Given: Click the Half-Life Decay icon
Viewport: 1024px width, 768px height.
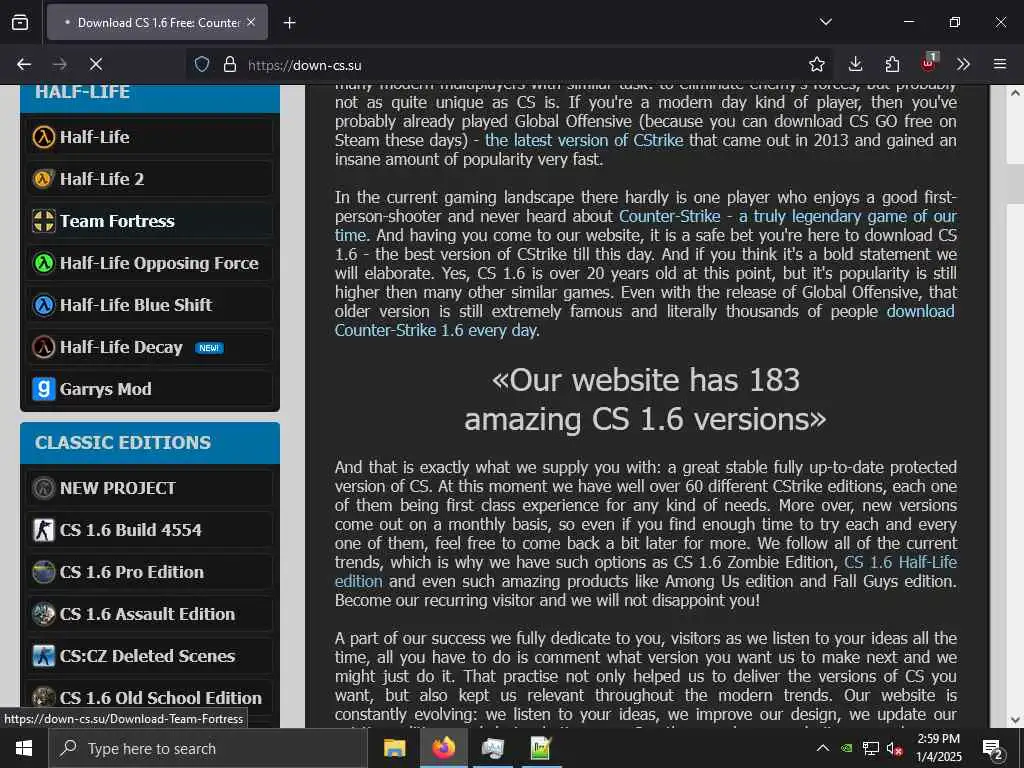Looking at the screenshot, I should pos(44,347).
